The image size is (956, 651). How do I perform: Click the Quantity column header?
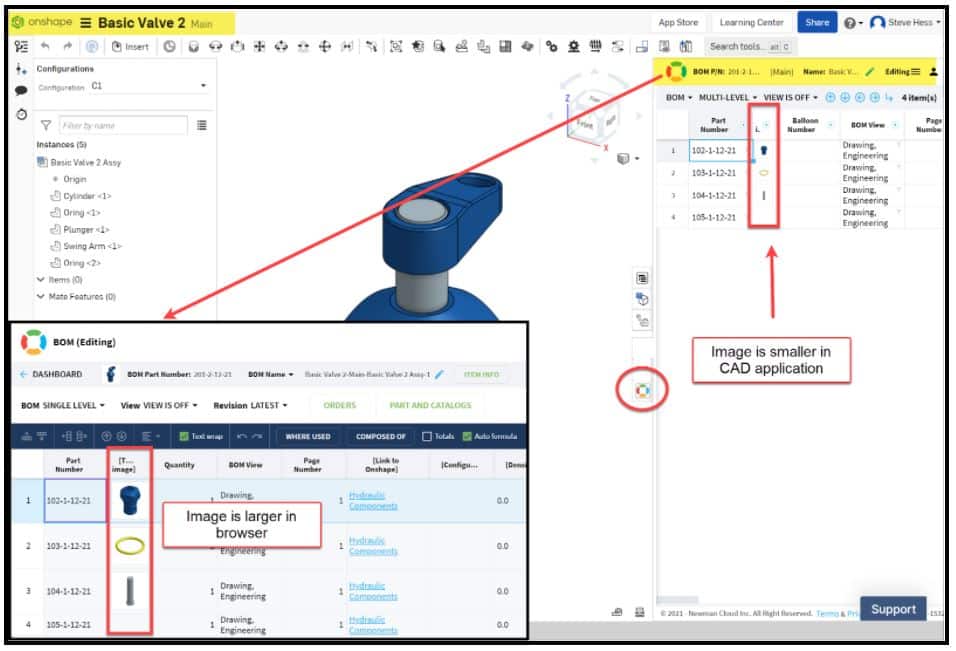179,465
